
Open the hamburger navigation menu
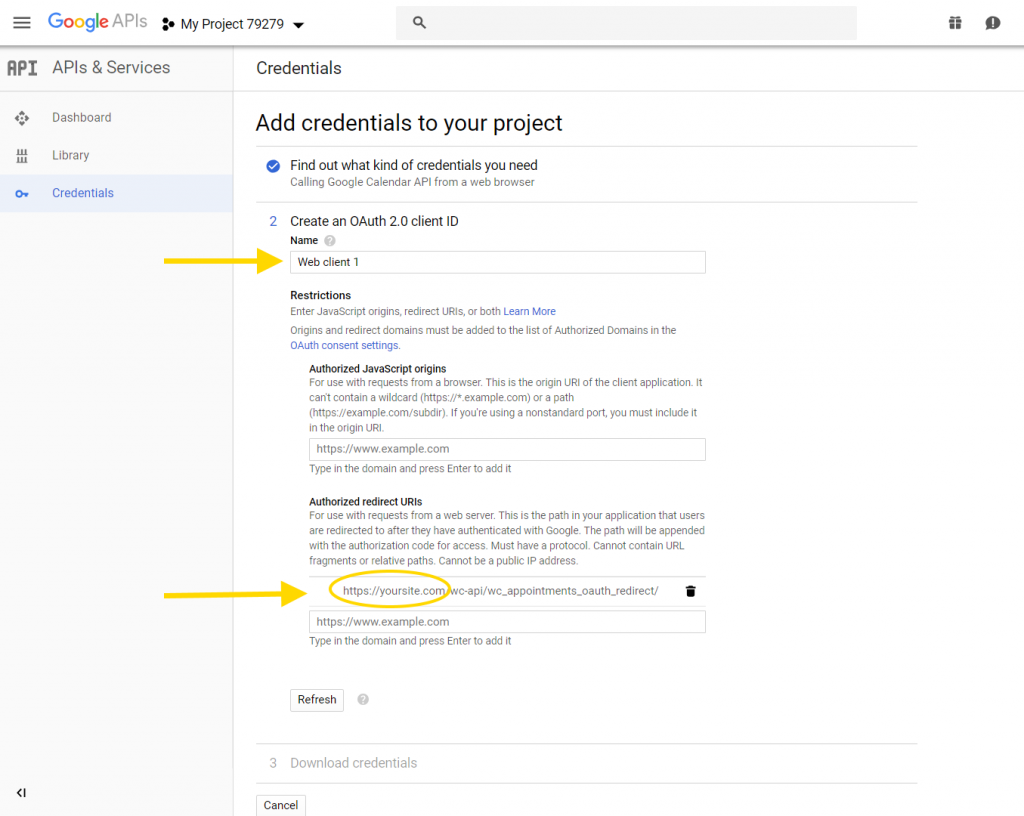click(22, 23)
